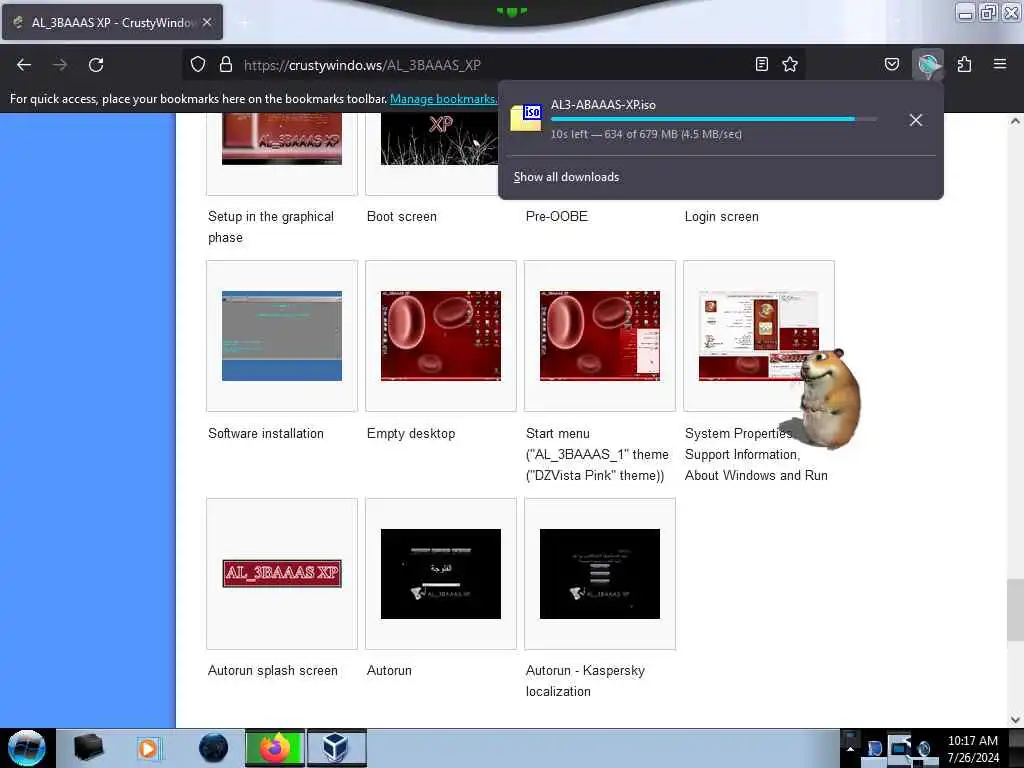Click the 'Pre-OOBE' caption
This screenshot has width=1024, height=768.
click(556, 216)
